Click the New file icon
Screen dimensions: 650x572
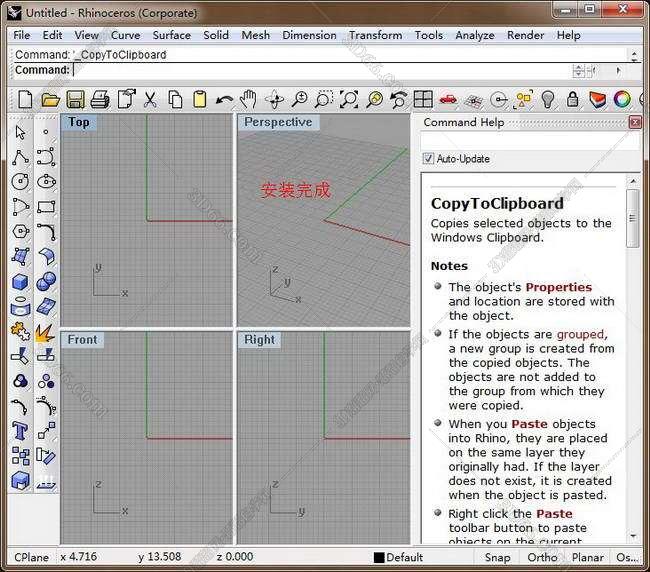[25, 99]
